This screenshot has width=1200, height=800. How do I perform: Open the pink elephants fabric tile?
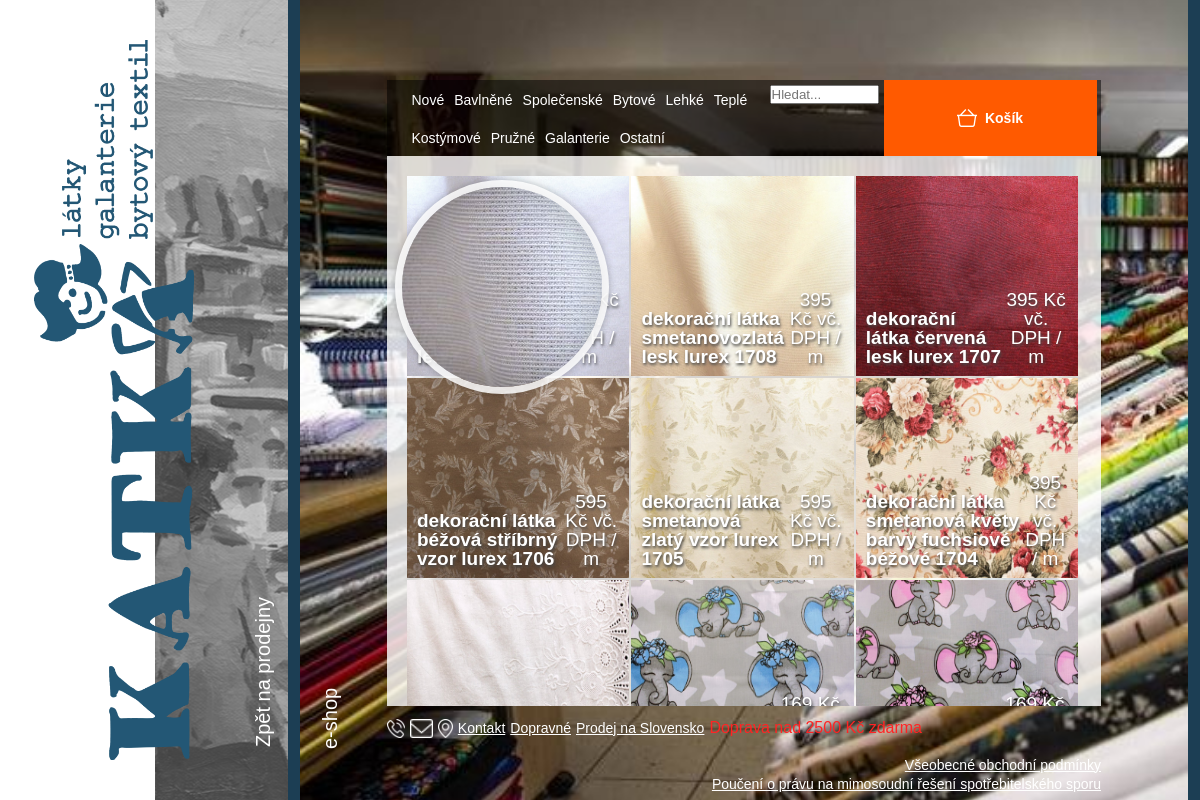click(x=967, y=643)
